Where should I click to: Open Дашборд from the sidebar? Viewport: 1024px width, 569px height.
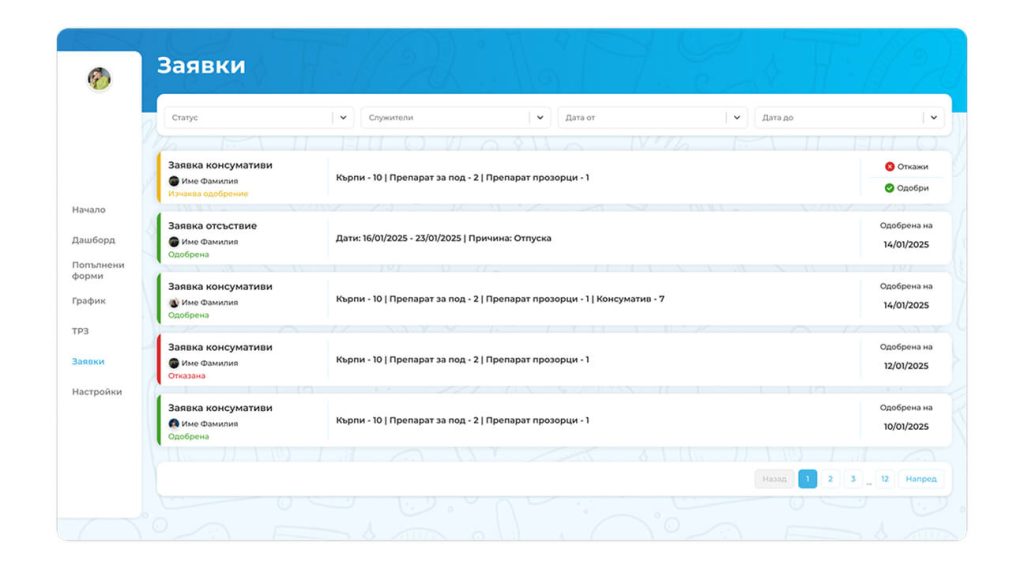click(93, 240)
